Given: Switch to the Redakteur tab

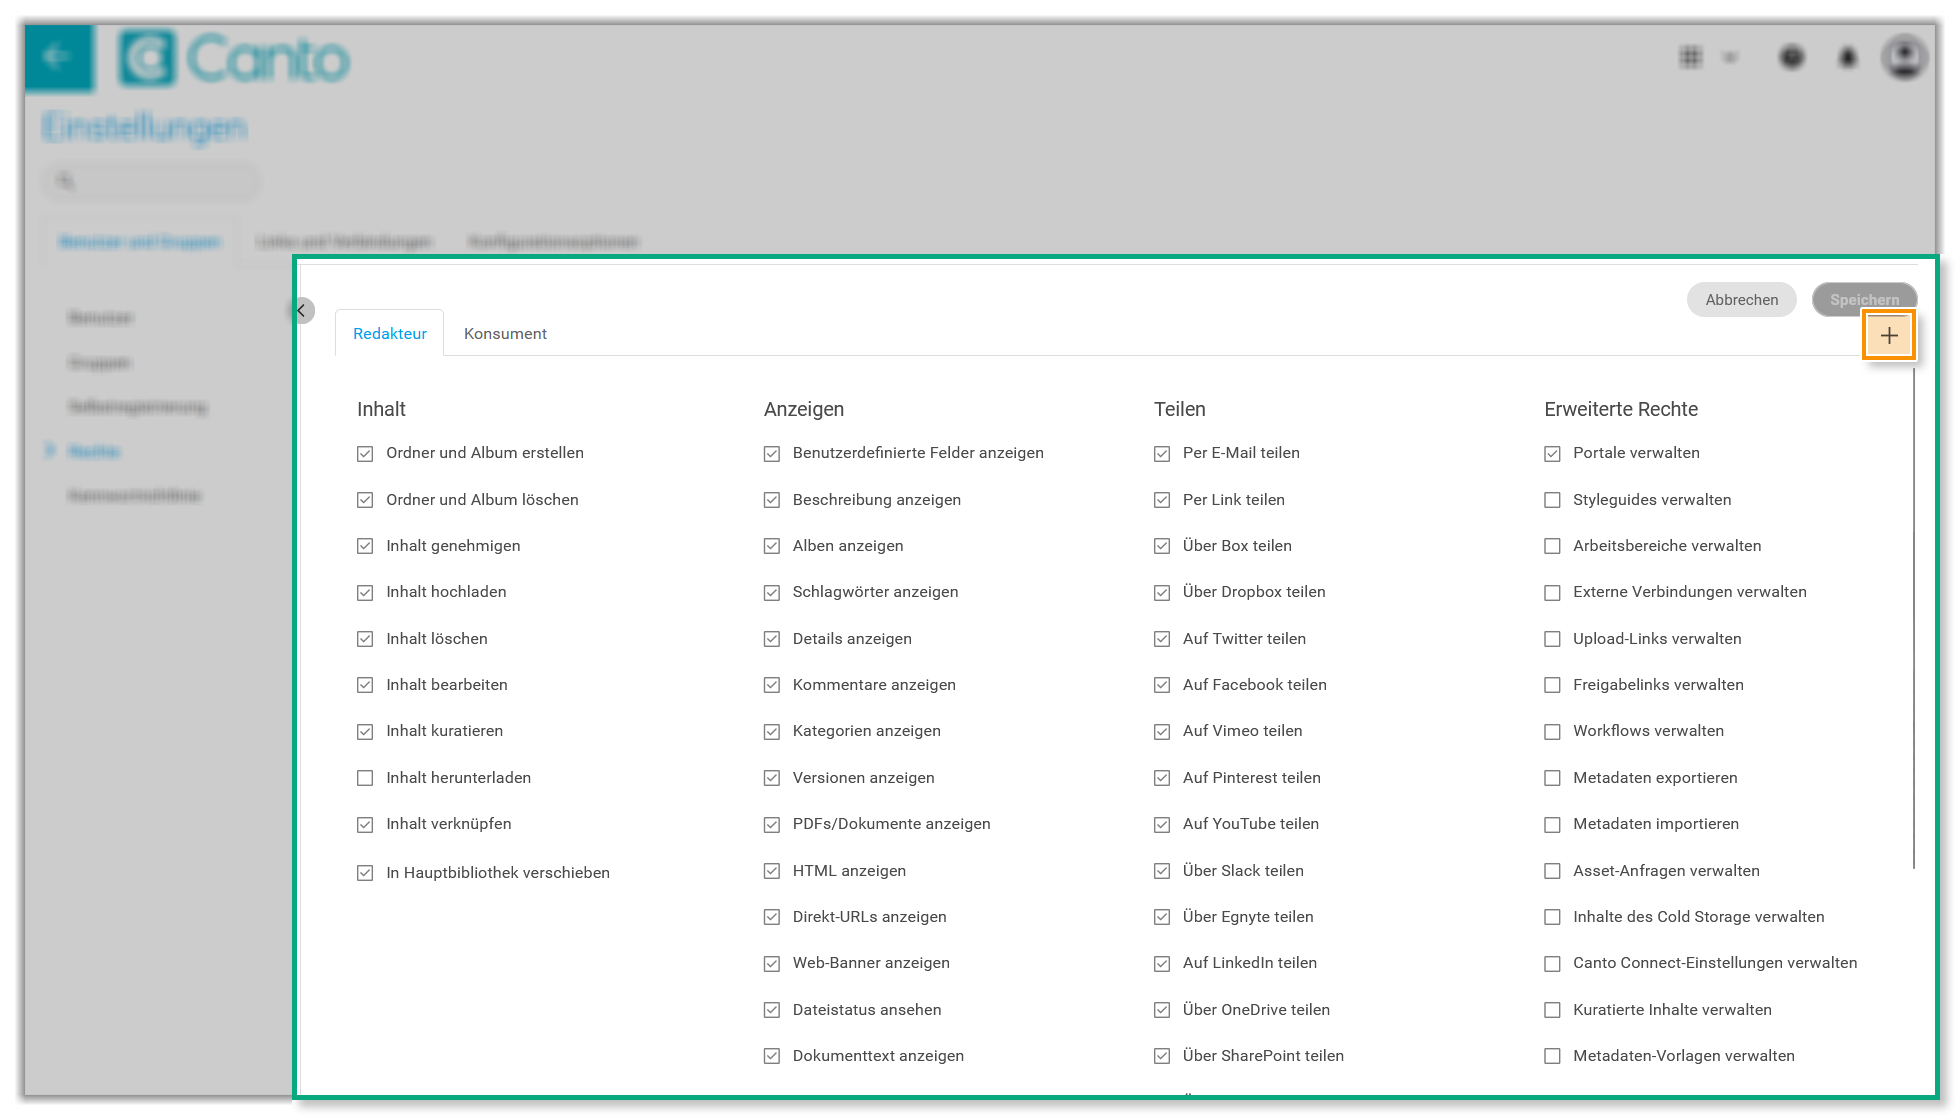Looking at the screenshot, I should [390, 333].
